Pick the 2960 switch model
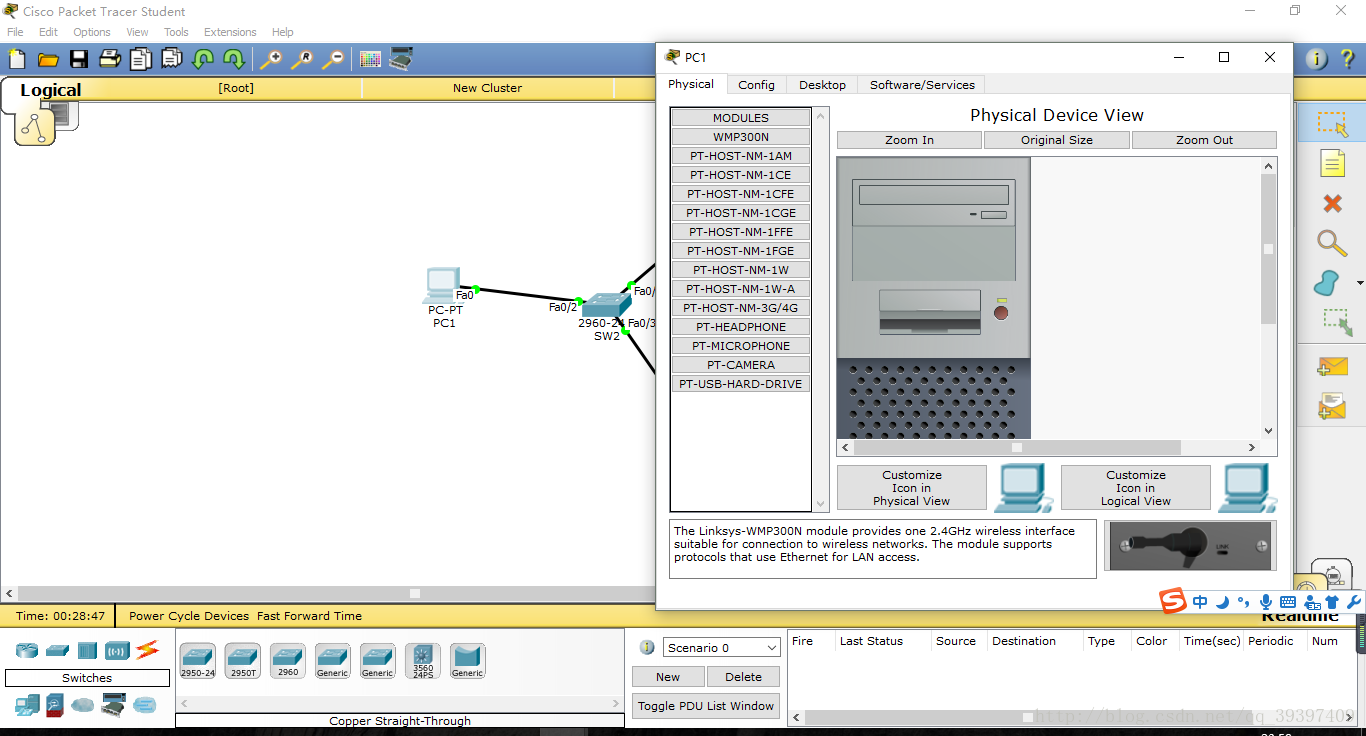 coord(288,661)
